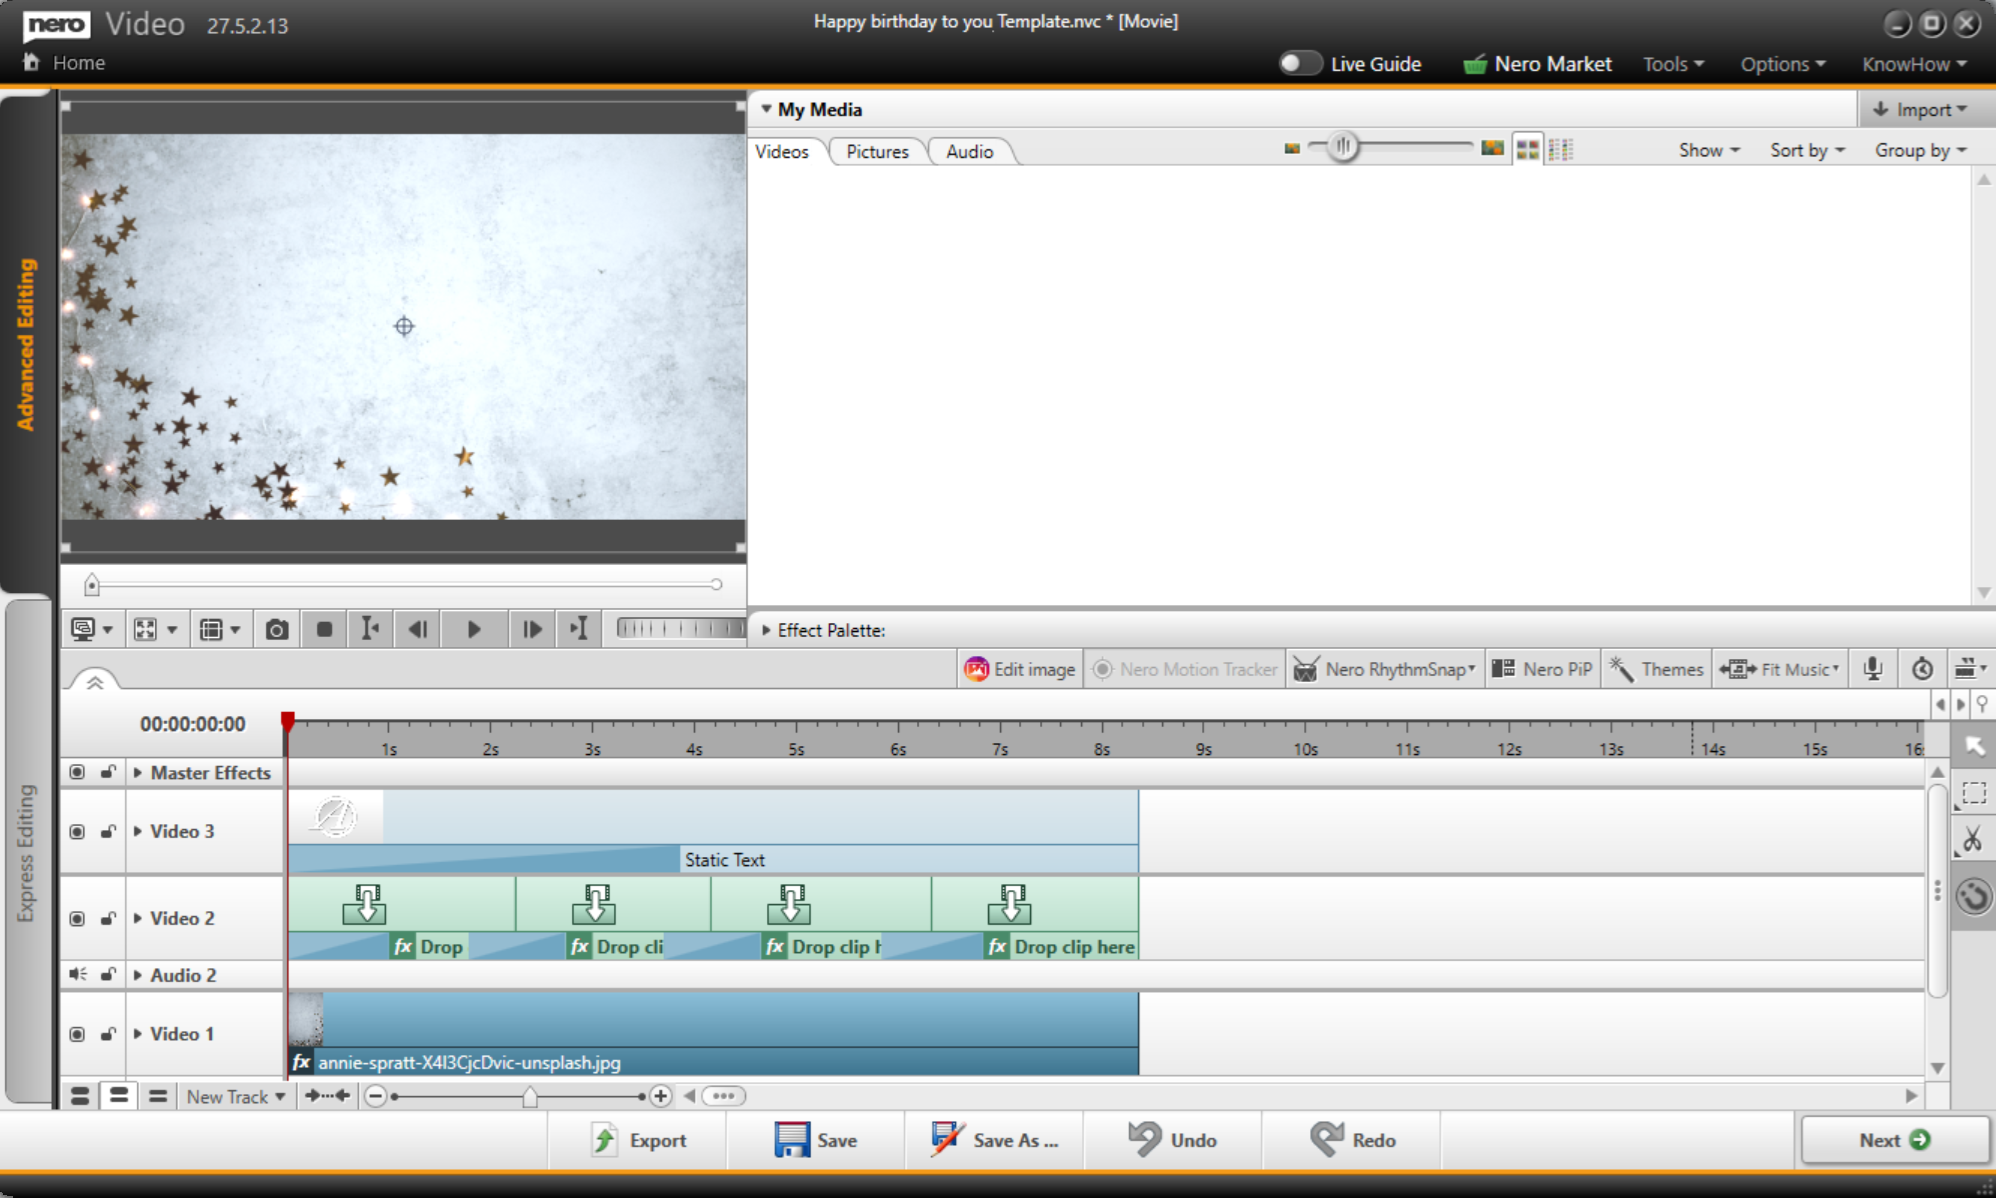This screenshot has height=1198, width=1996.
Task: Hide the Video 3 track visibility
Action: [x=77, y=832]
